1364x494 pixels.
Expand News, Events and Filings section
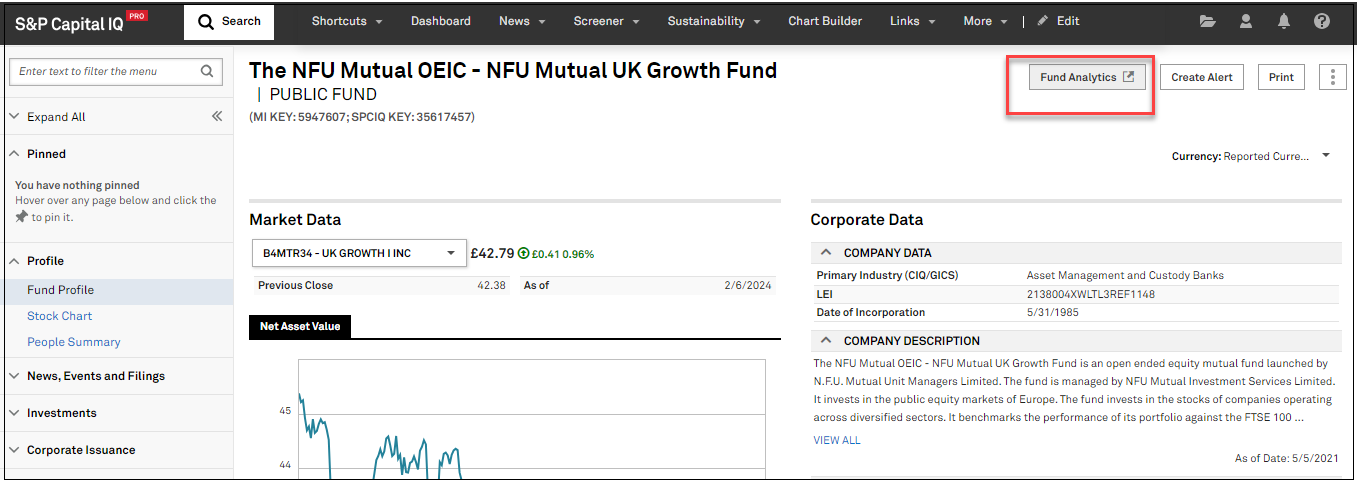[x=95, y=376]
